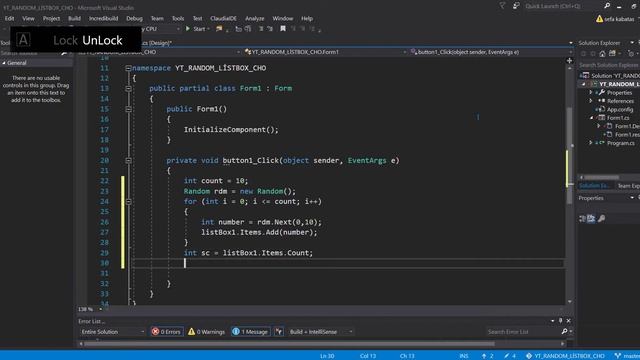Click the repository YT_RANDOM_LISTBOX_CHO in status bar
The height and width of the screenshot is (360, 640).
click(565, 356)
